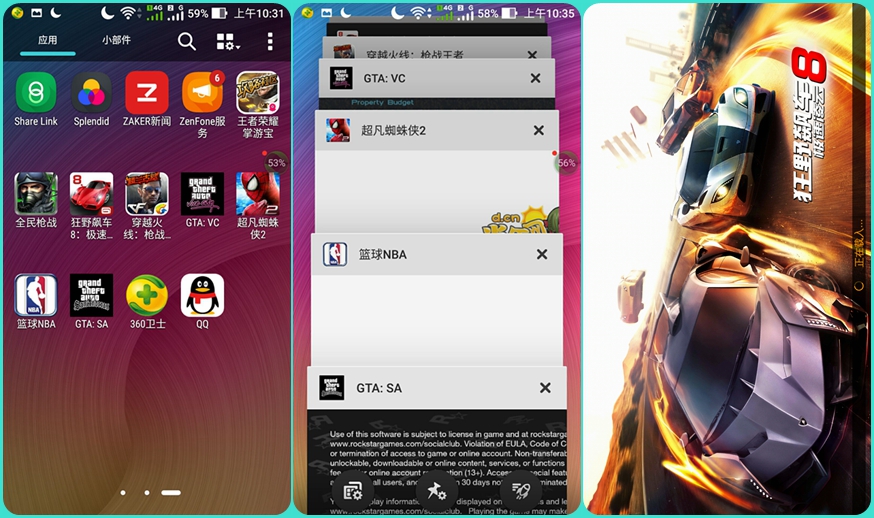Viewport: 874px width, 518px height.
Task: Switch to the 小部件 tab
Action: (x=116, y=40)
